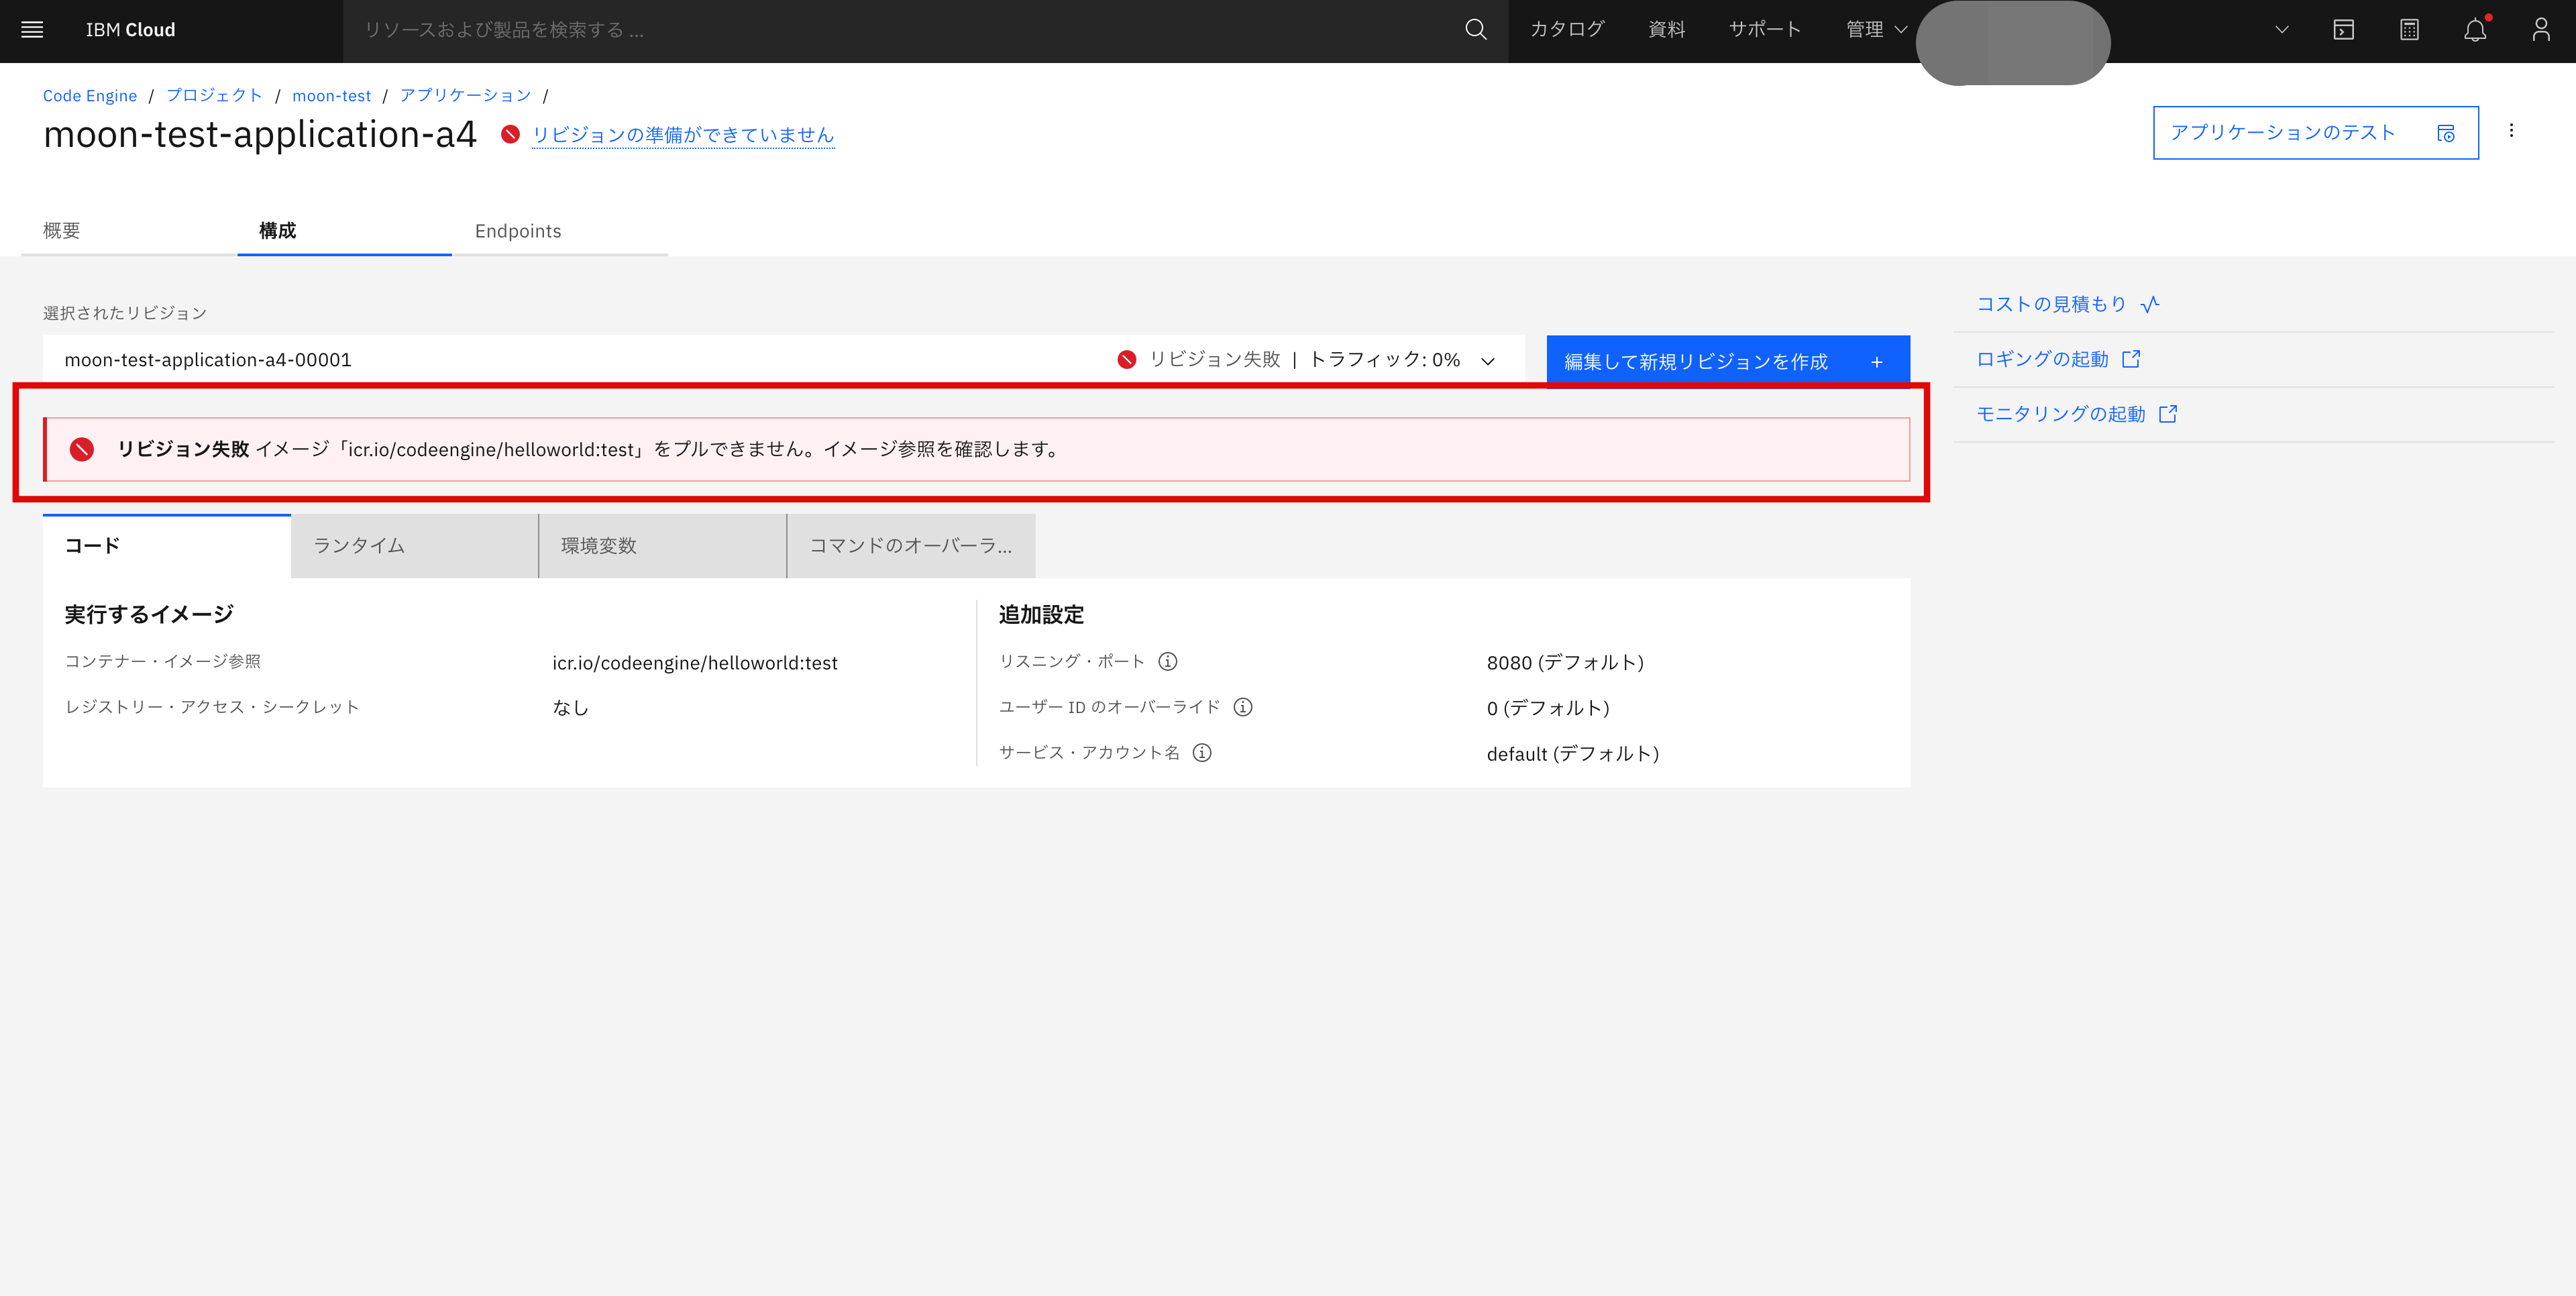Viewport: 2576px width, 1296px height.
Task: Click the info icon beside リスニング・ポート
Action: click(x=1168, y=661)
